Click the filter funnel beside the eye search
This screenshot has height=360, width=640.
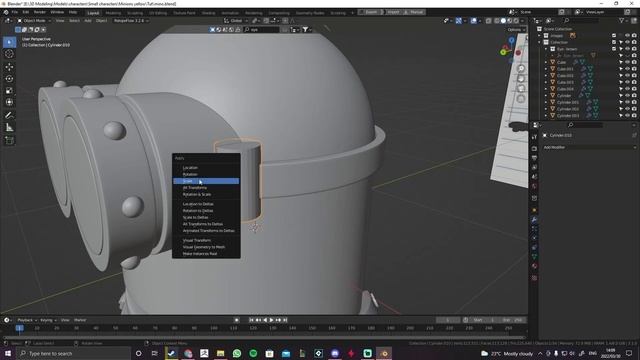pos(306,29)
